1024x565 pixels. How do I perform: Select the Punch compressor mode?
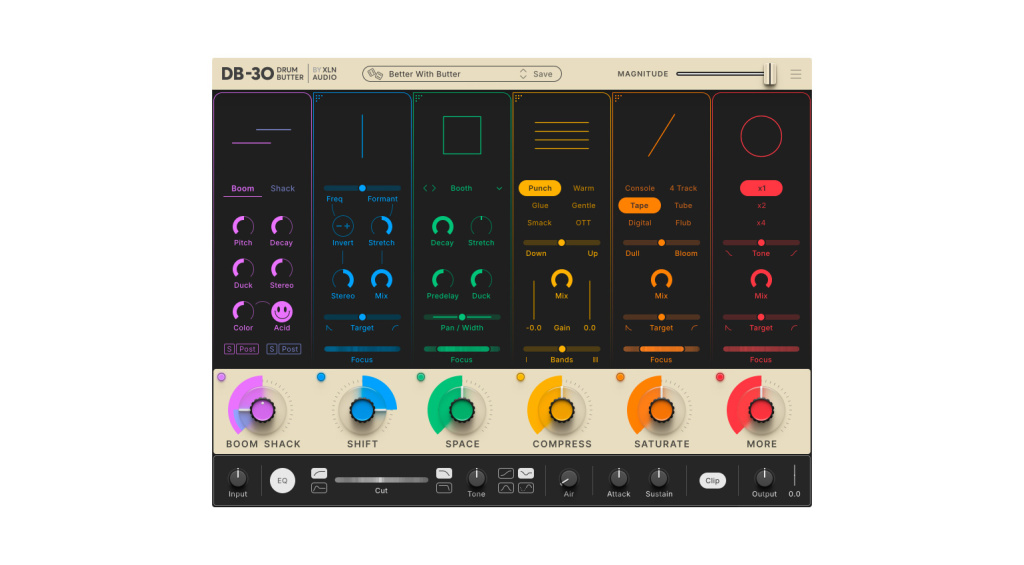point(539,188)
